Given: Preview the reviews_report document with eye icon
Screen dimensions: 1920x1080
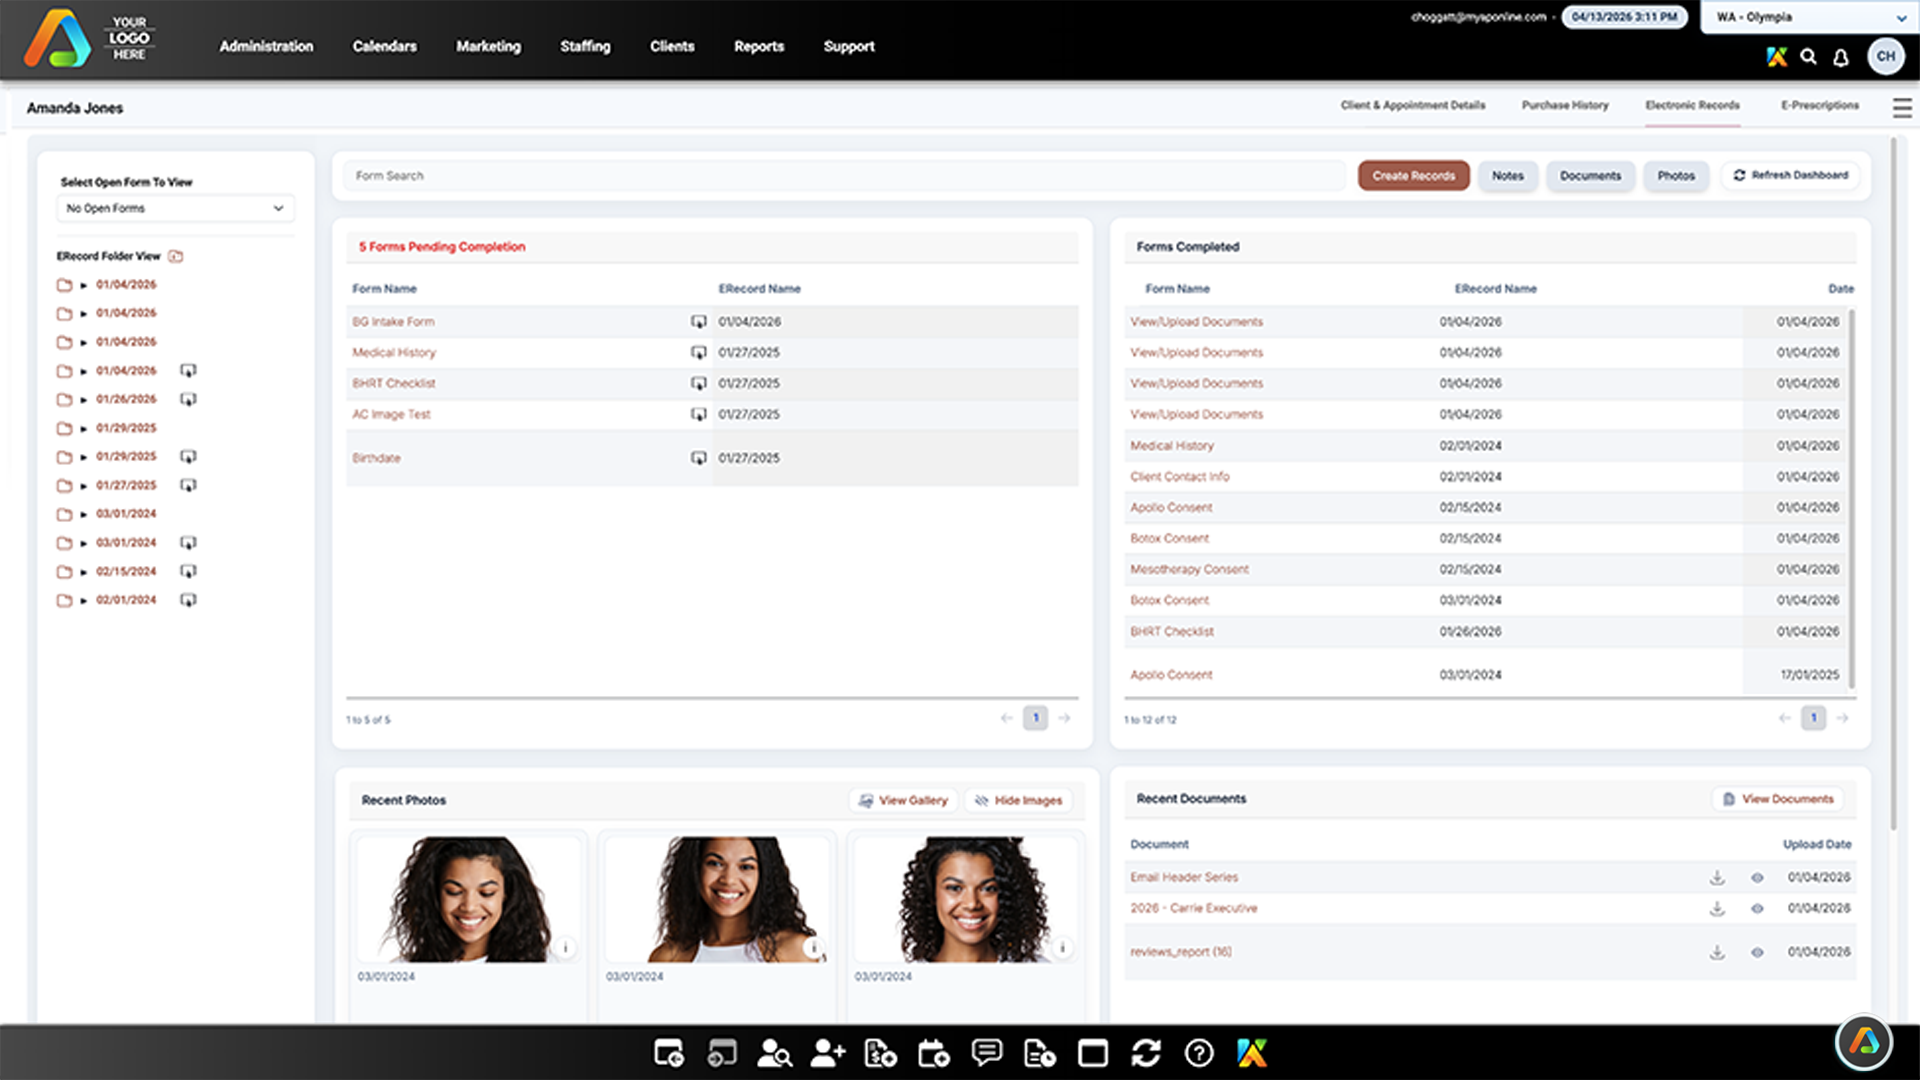Looking at the screenshot, I should (1757, 953).
